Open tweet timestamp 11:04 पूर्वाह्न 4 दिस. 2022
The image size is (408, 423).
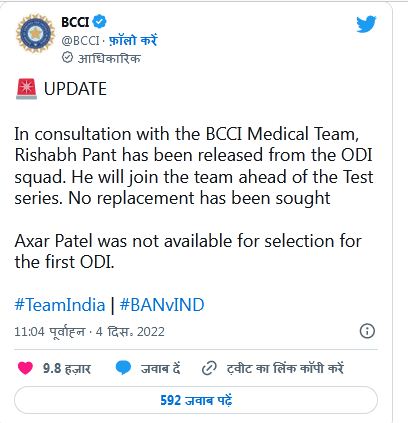click(89, 332)
